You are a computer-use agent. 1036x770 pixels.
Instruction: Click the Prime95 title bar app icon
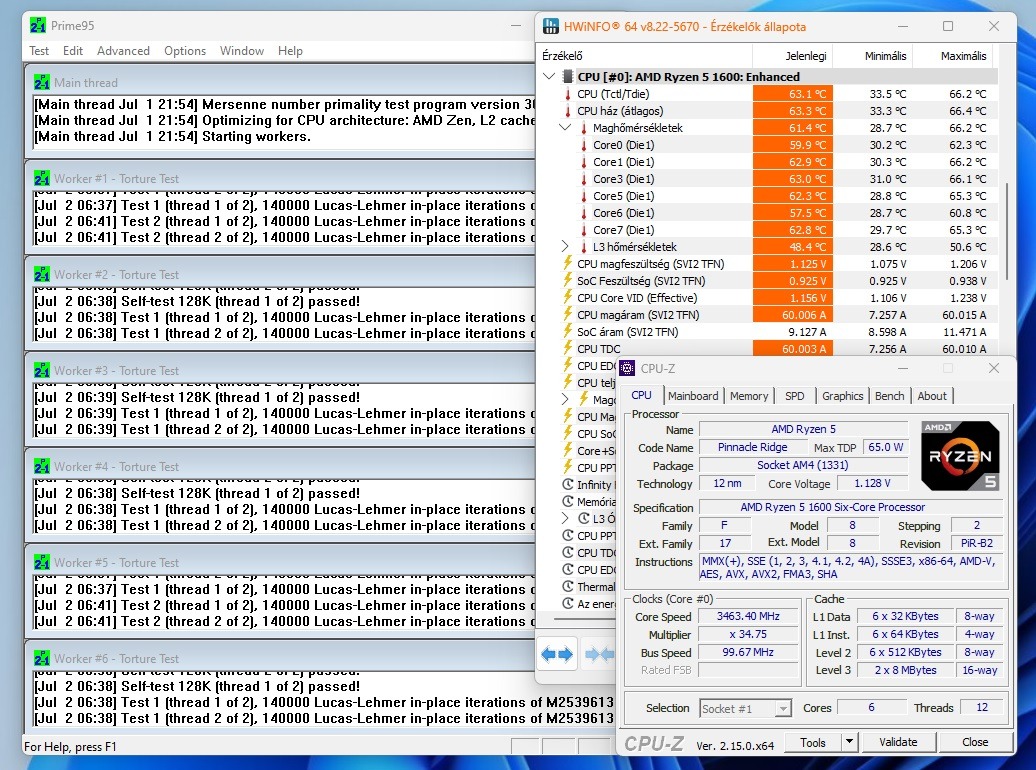tap(38, 26)
